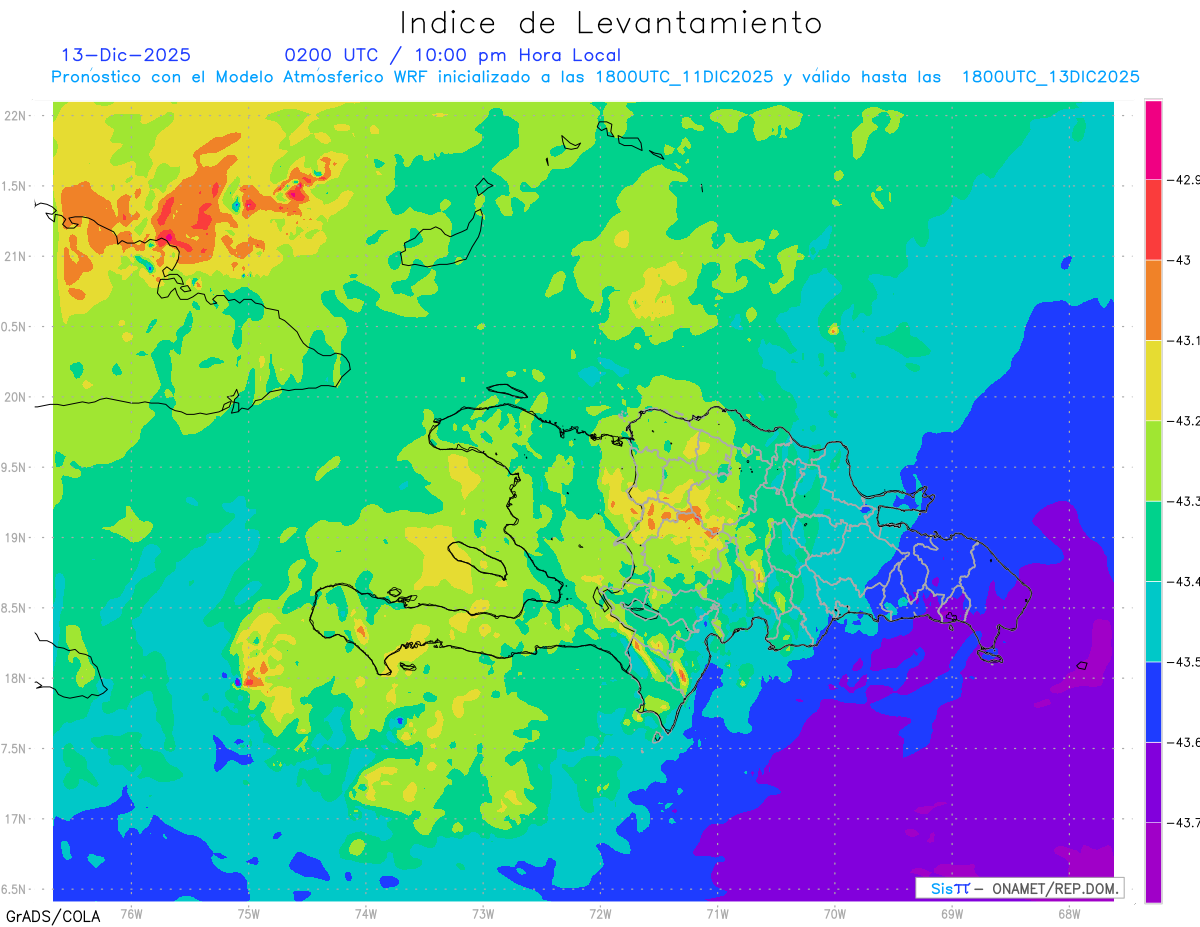Select the "0.5N" latitude label
The width and height of the screenshot is (1200, 927).
pyautogui.click(x=15, y=327)
